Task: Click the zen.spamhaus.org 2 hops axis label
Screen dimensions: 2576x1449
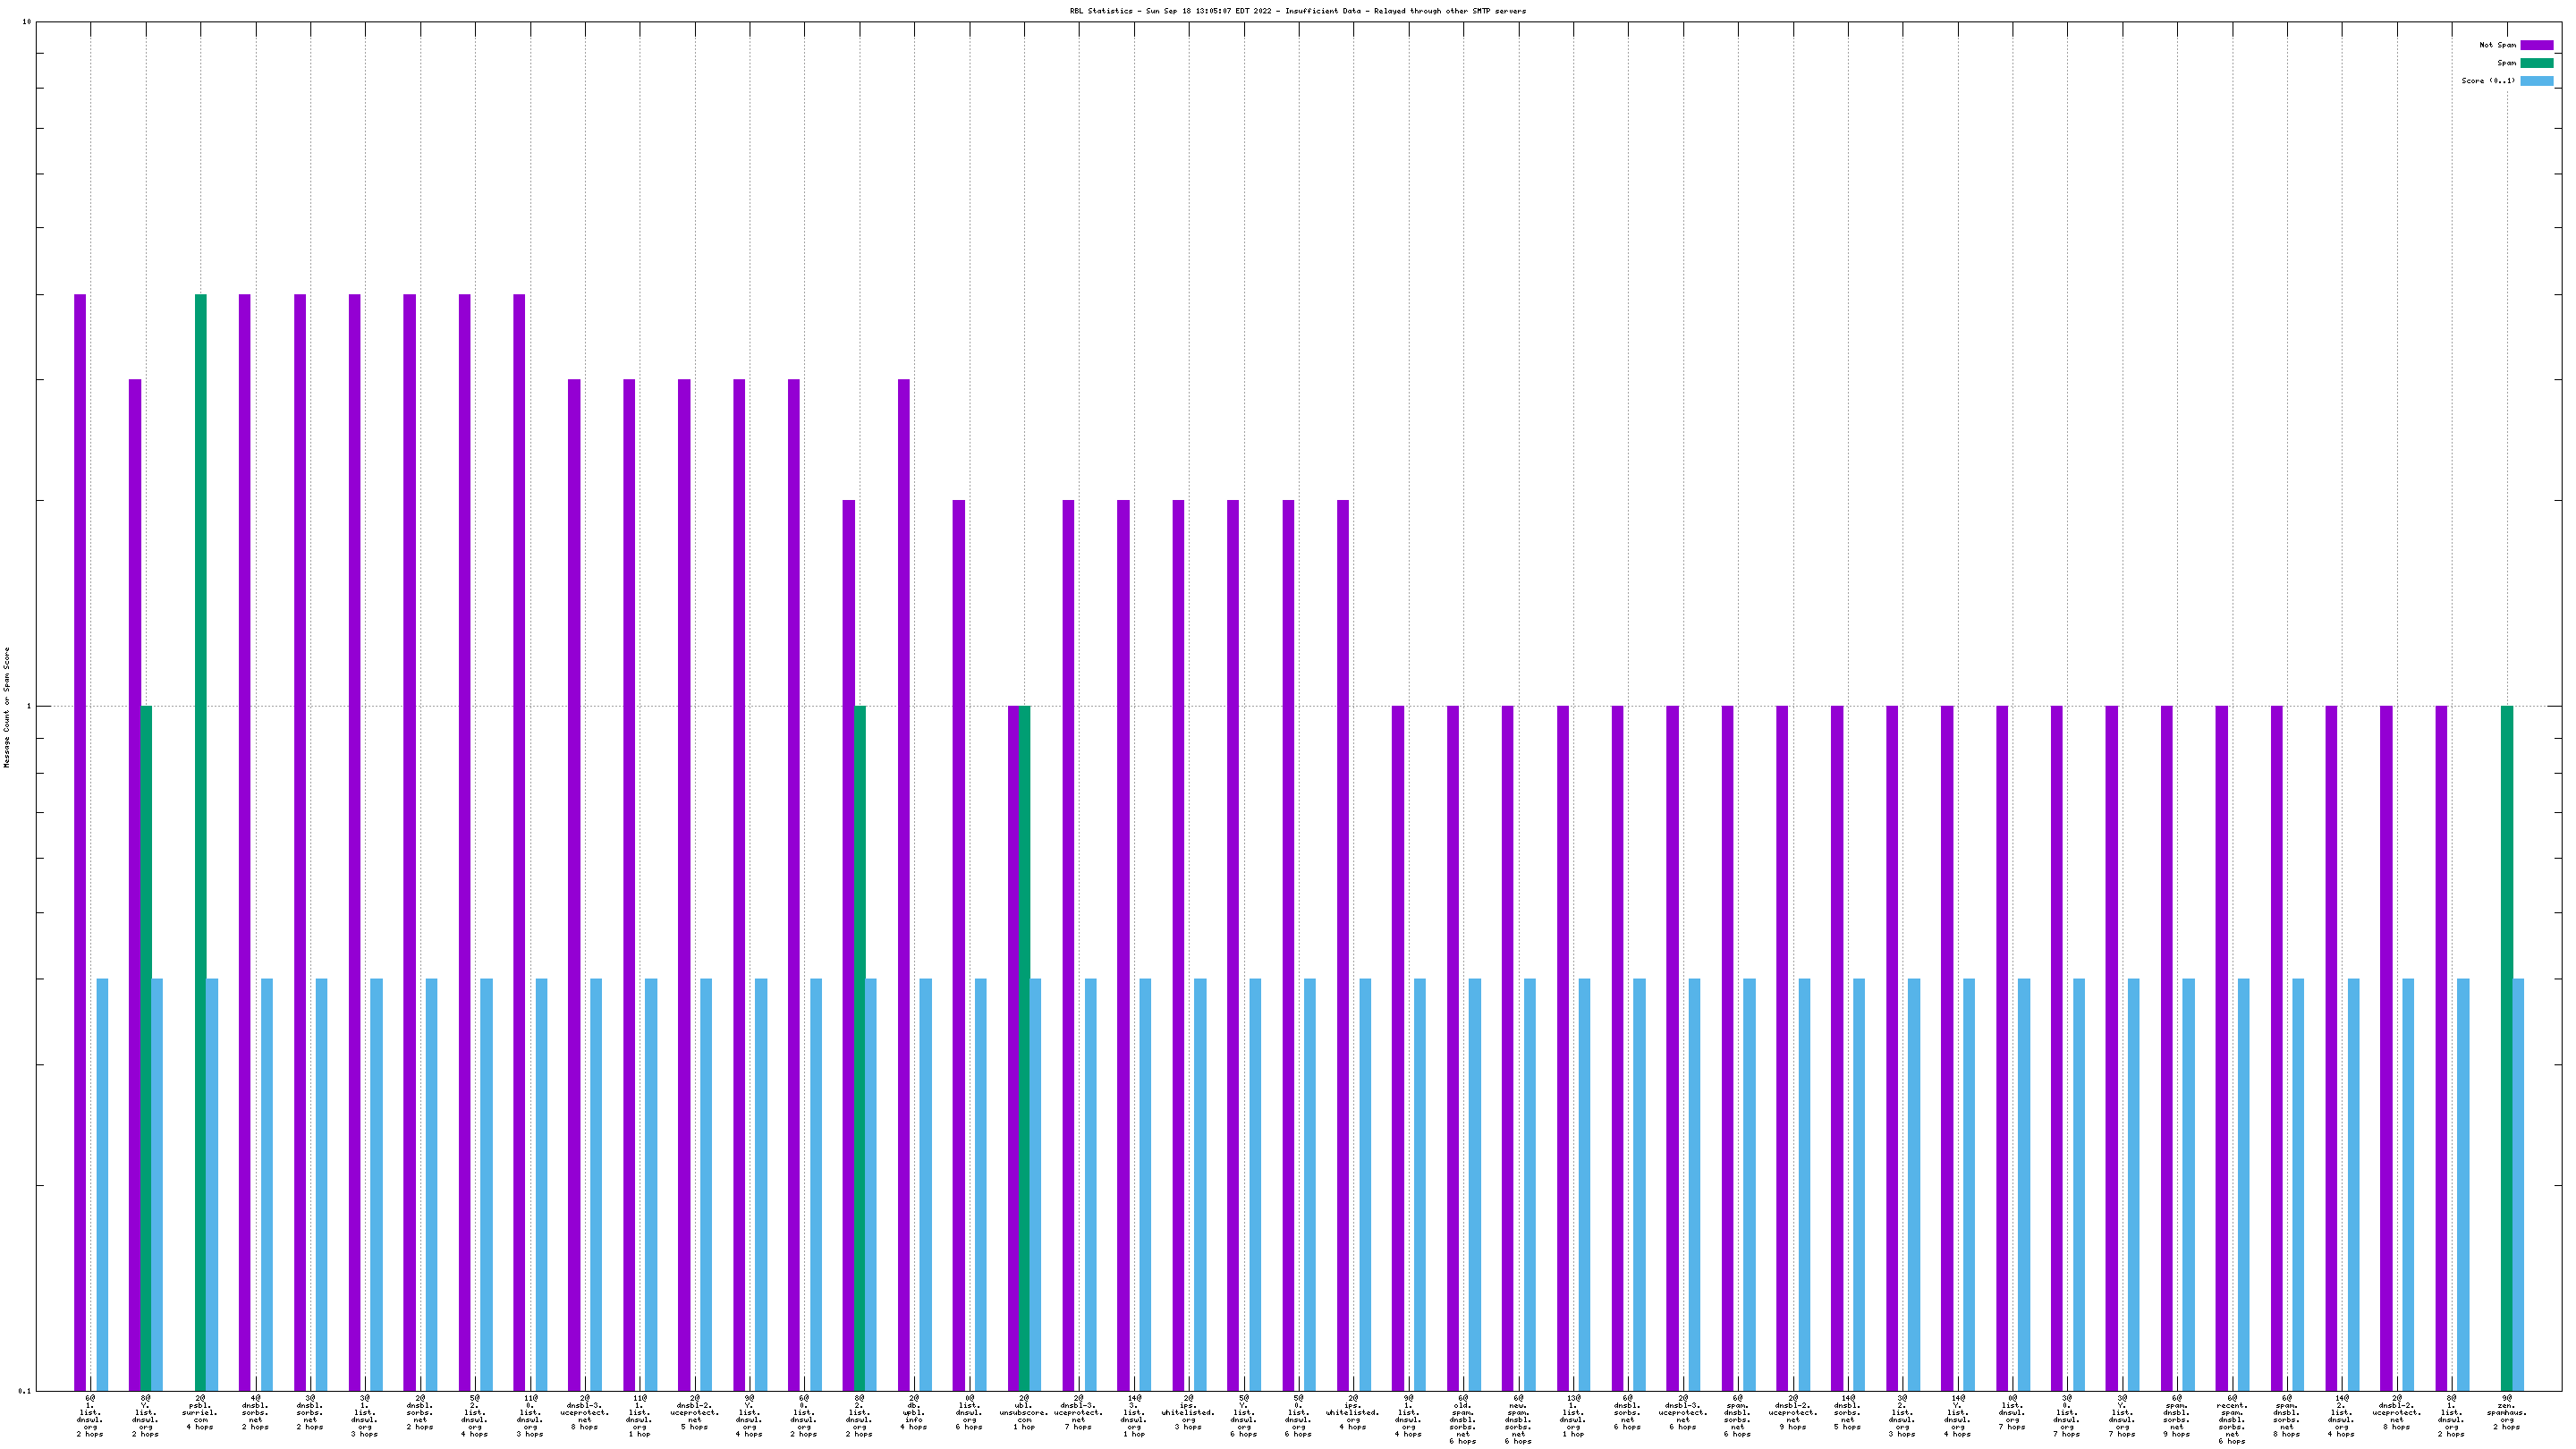Action: [x=2506, y=1412]
